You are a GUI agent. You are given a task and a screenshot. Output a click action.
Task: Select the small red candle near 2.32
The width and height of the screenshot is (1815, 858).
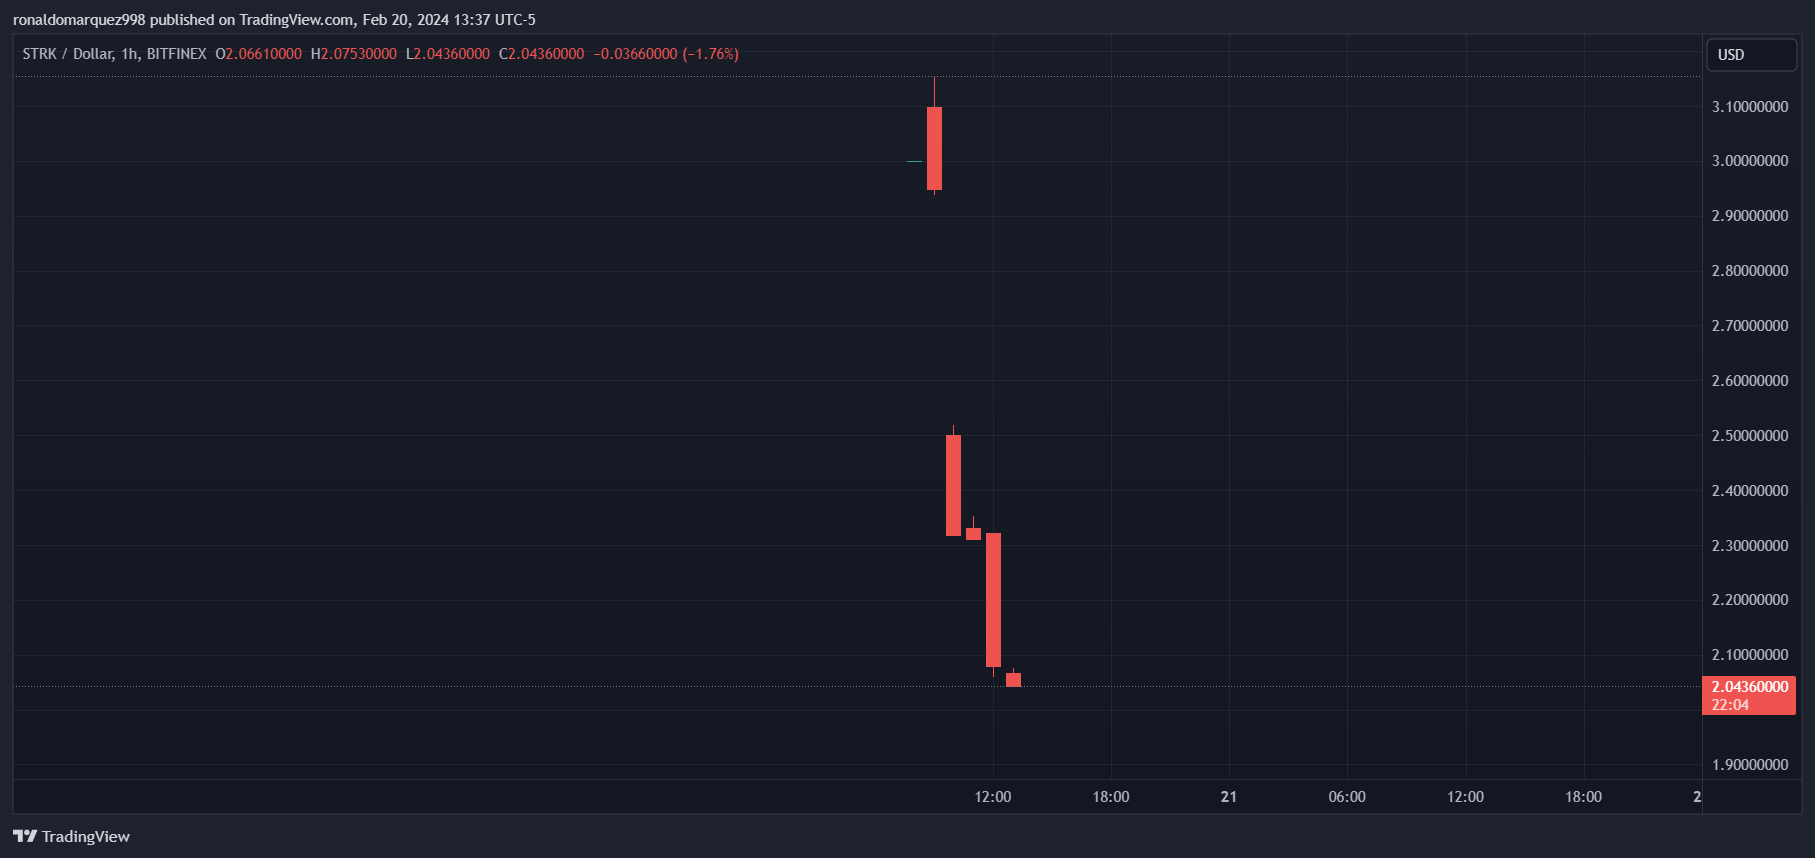coord(973,533)
